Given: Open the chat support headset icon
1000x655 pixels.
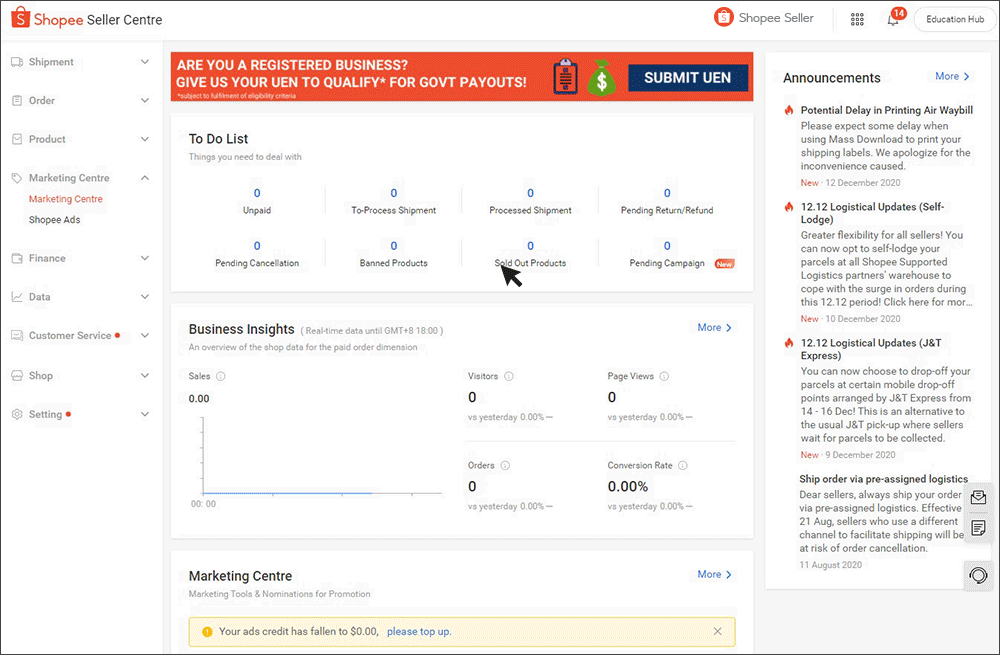Looking at the screenshot, I should pyautogui.click(x=978, y=575).
